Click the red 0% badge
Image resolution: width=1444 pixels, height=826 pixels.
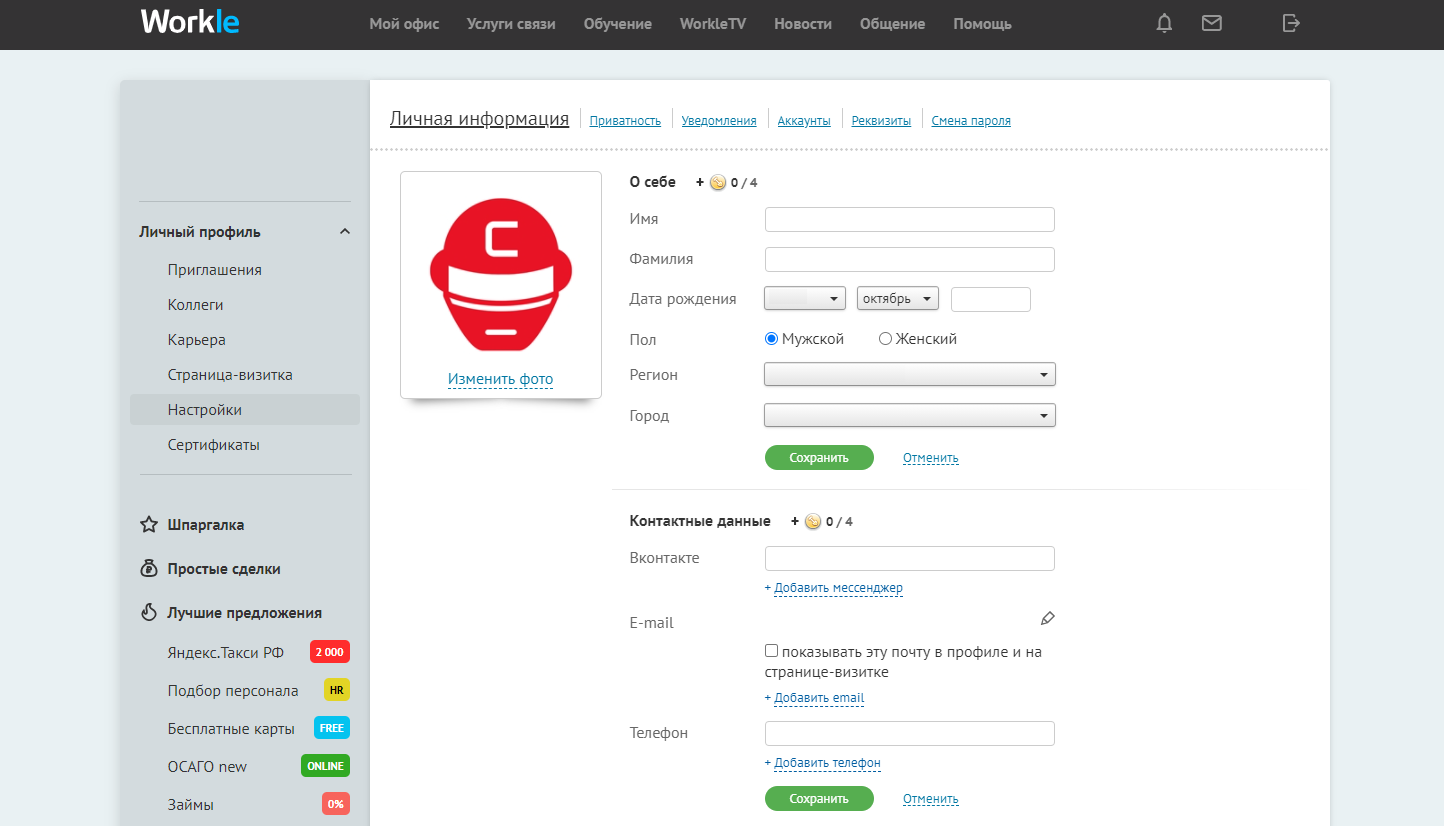click(336, 804)
